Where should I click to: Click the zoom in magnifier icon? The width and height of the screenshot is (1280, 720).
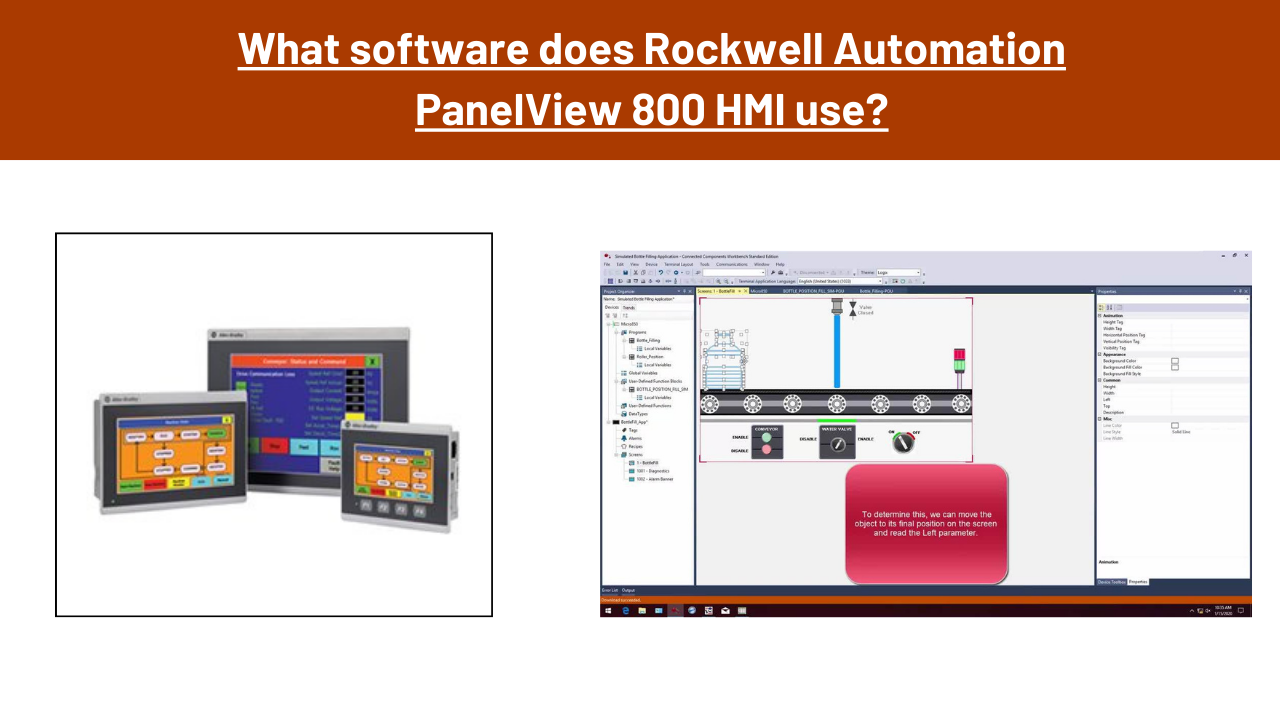tap(718, 281)
